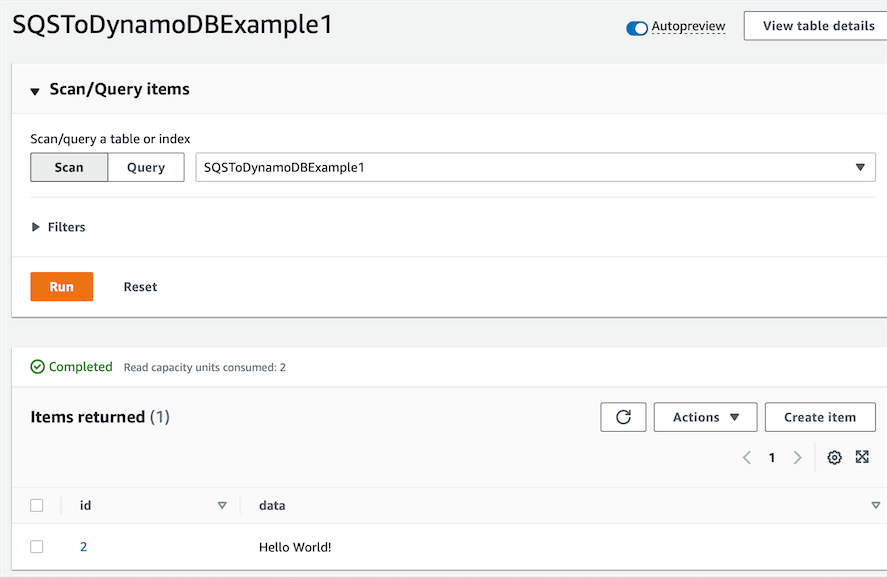Click the data column sort arrow

pyautogui.click(x=876, y=505)
